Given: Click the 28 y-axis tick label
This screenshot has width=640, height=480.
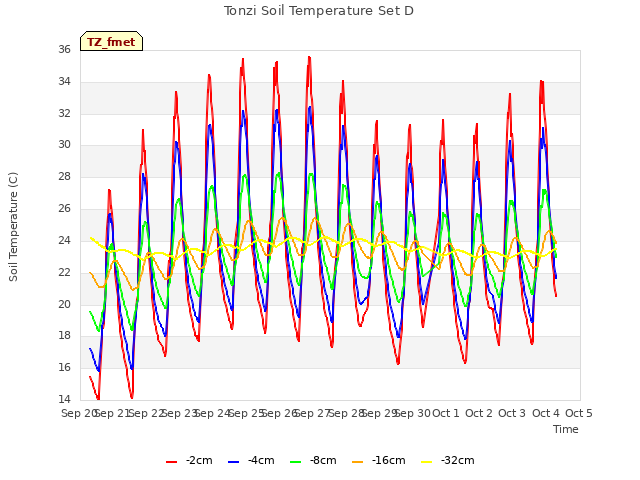Looking at the screenshot, I should [64, 176].
